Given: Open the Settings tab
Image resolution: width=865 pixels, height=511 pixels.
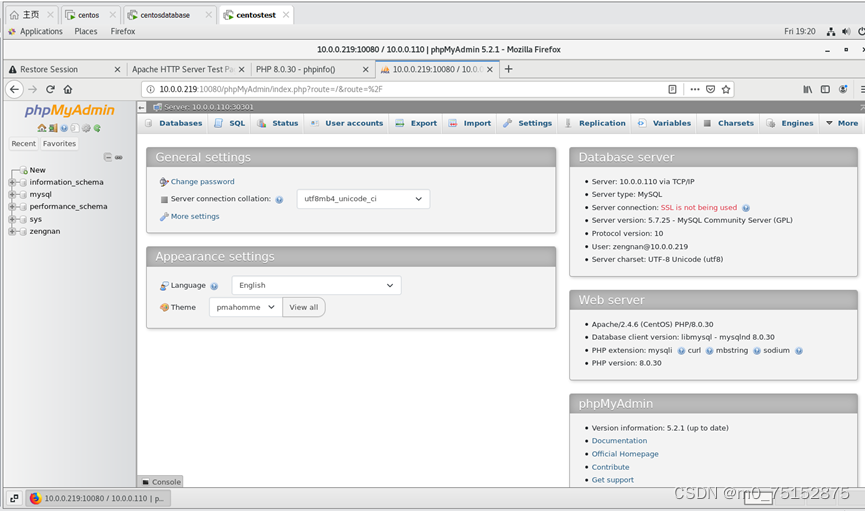Looking at the screenshot, I should click(527, 123).
